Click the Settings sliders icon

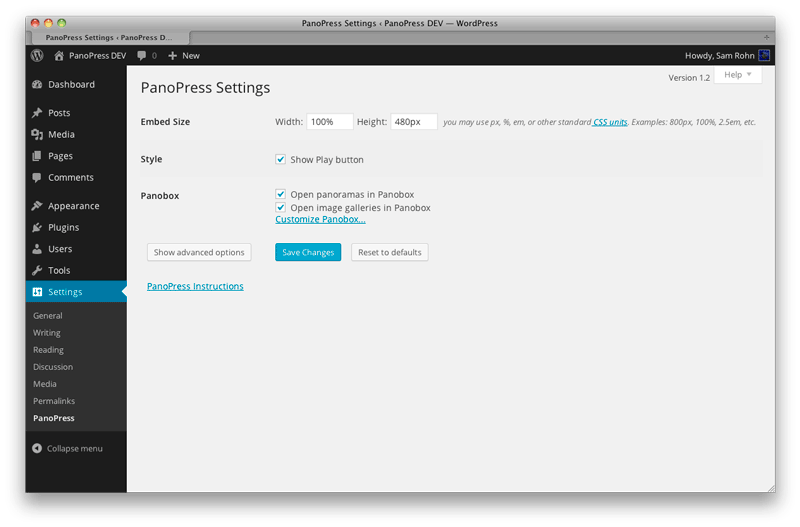(x=37, y=292)
